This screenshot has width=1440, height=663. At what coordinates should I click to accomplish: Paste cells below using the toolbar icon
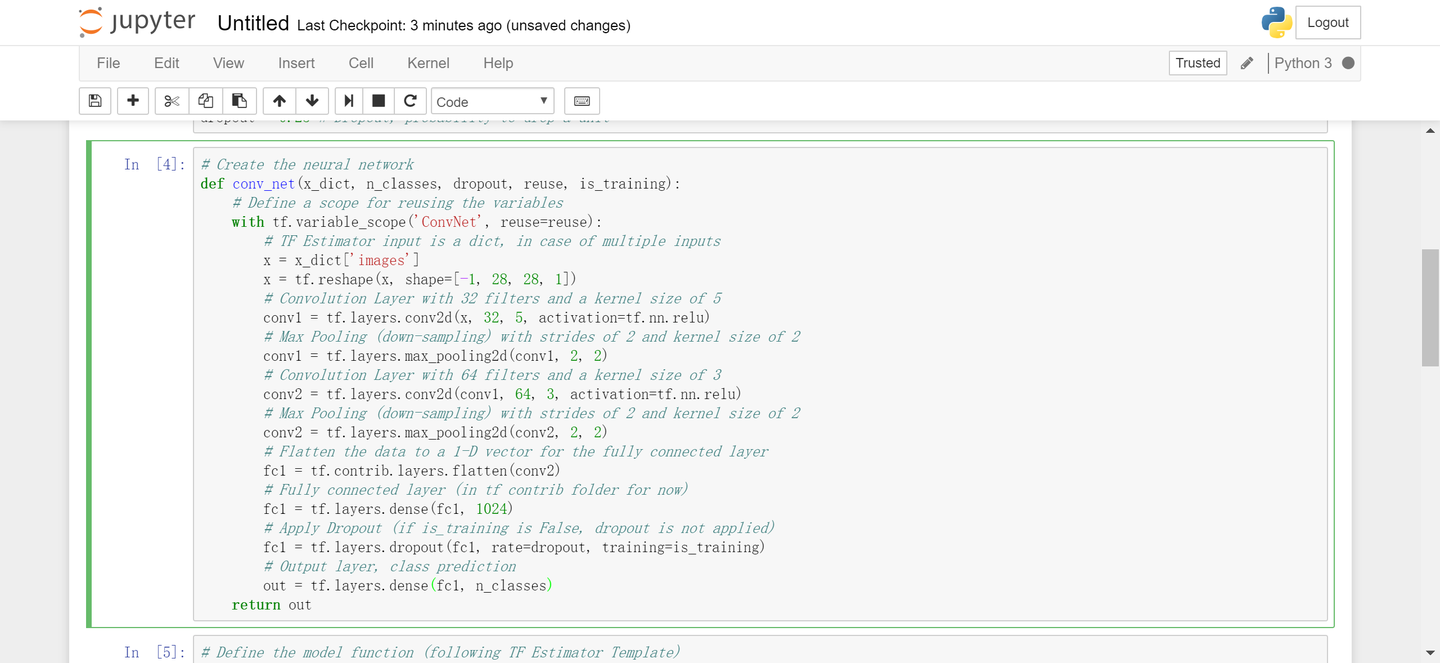[x=239, y=101]
